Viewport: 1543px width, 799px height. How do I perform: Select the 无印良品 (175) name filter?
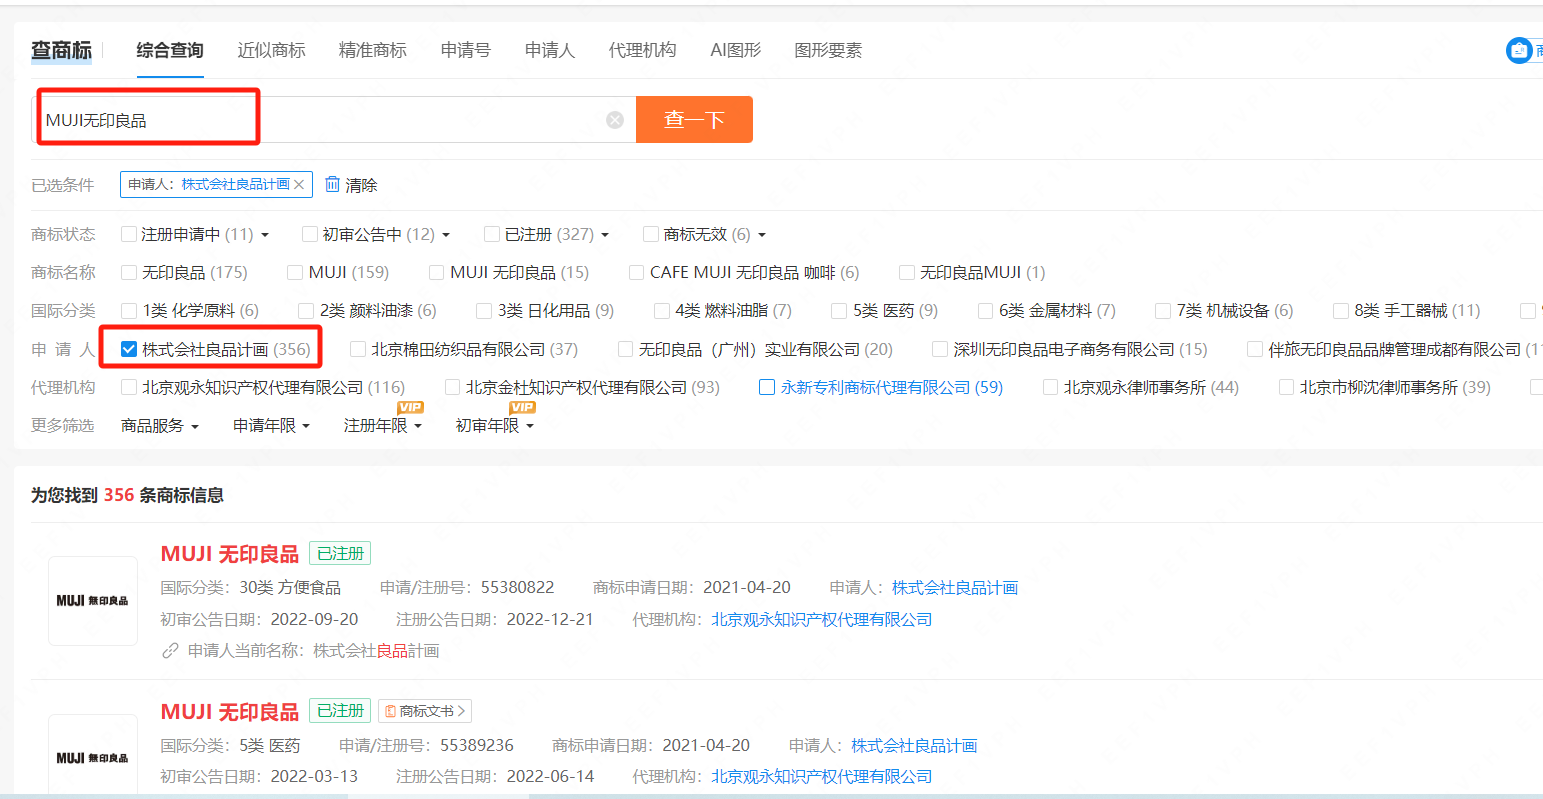(128, 272)
